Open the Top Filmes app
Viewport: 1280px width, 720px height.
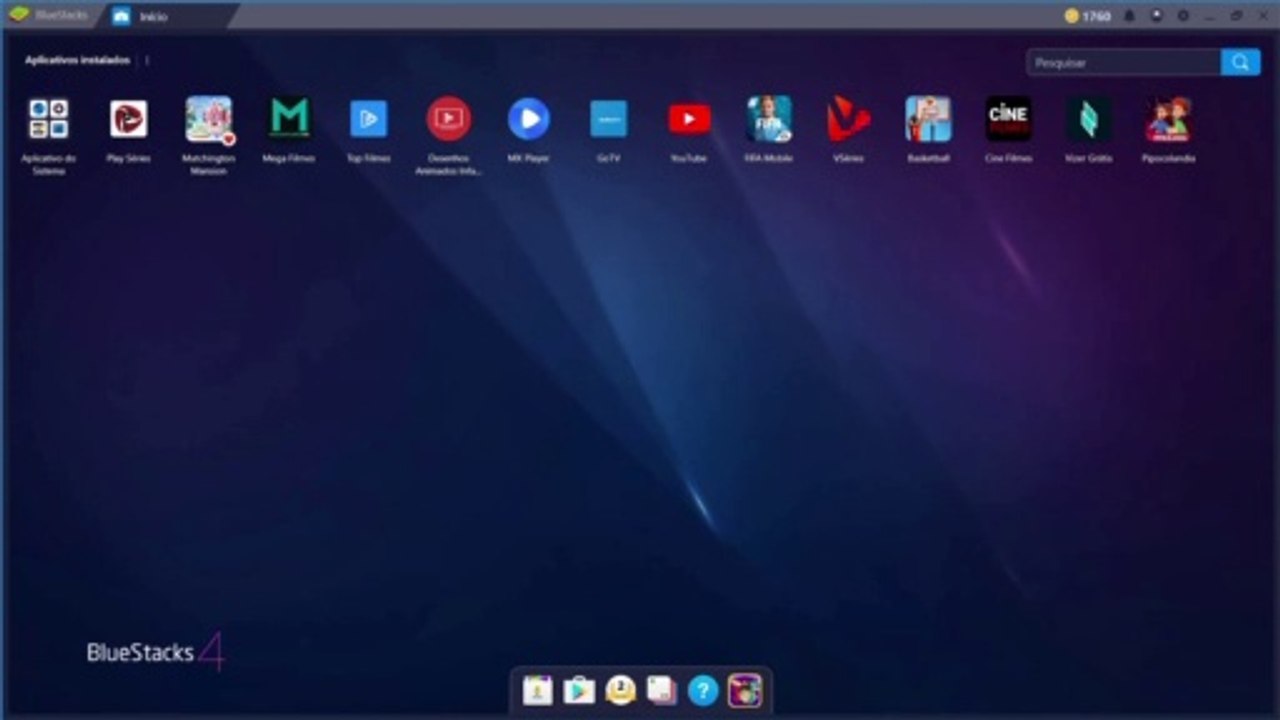click(x=369, y=119)
